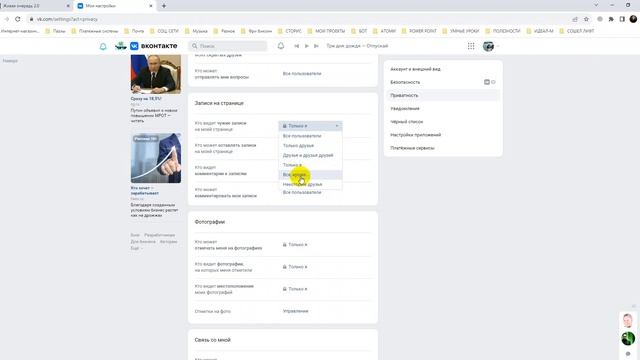Click the teal bell icon left of the logo
This screenshot has height=360, width=640.
[x=103, y=47]
